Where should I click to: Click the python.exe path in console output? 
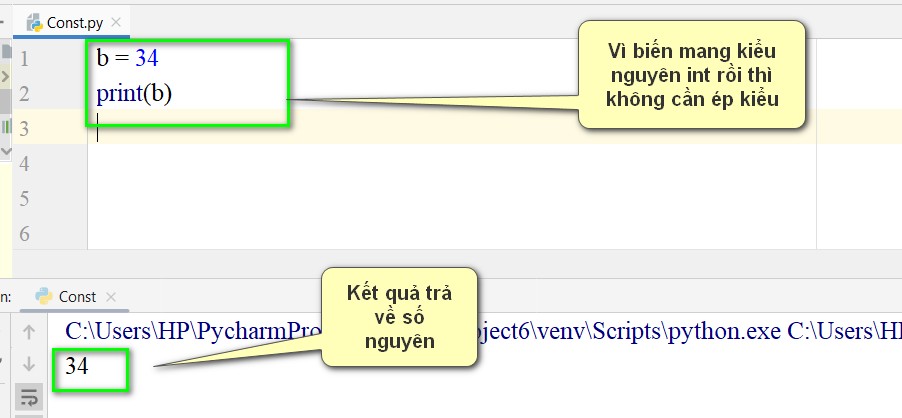(483, 331)
